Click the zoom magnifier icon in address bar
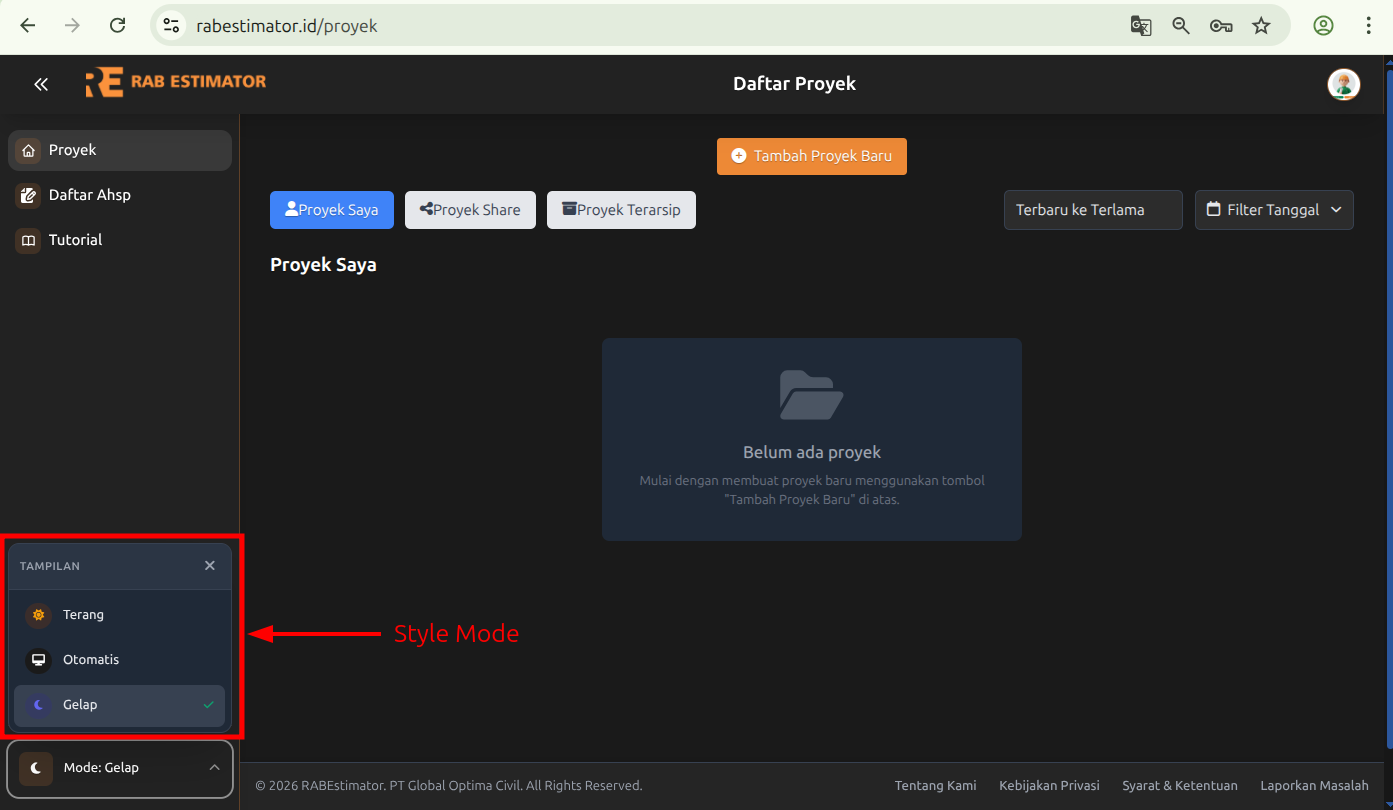Viewport: 1393px width, 810px height. point(1181,26)
